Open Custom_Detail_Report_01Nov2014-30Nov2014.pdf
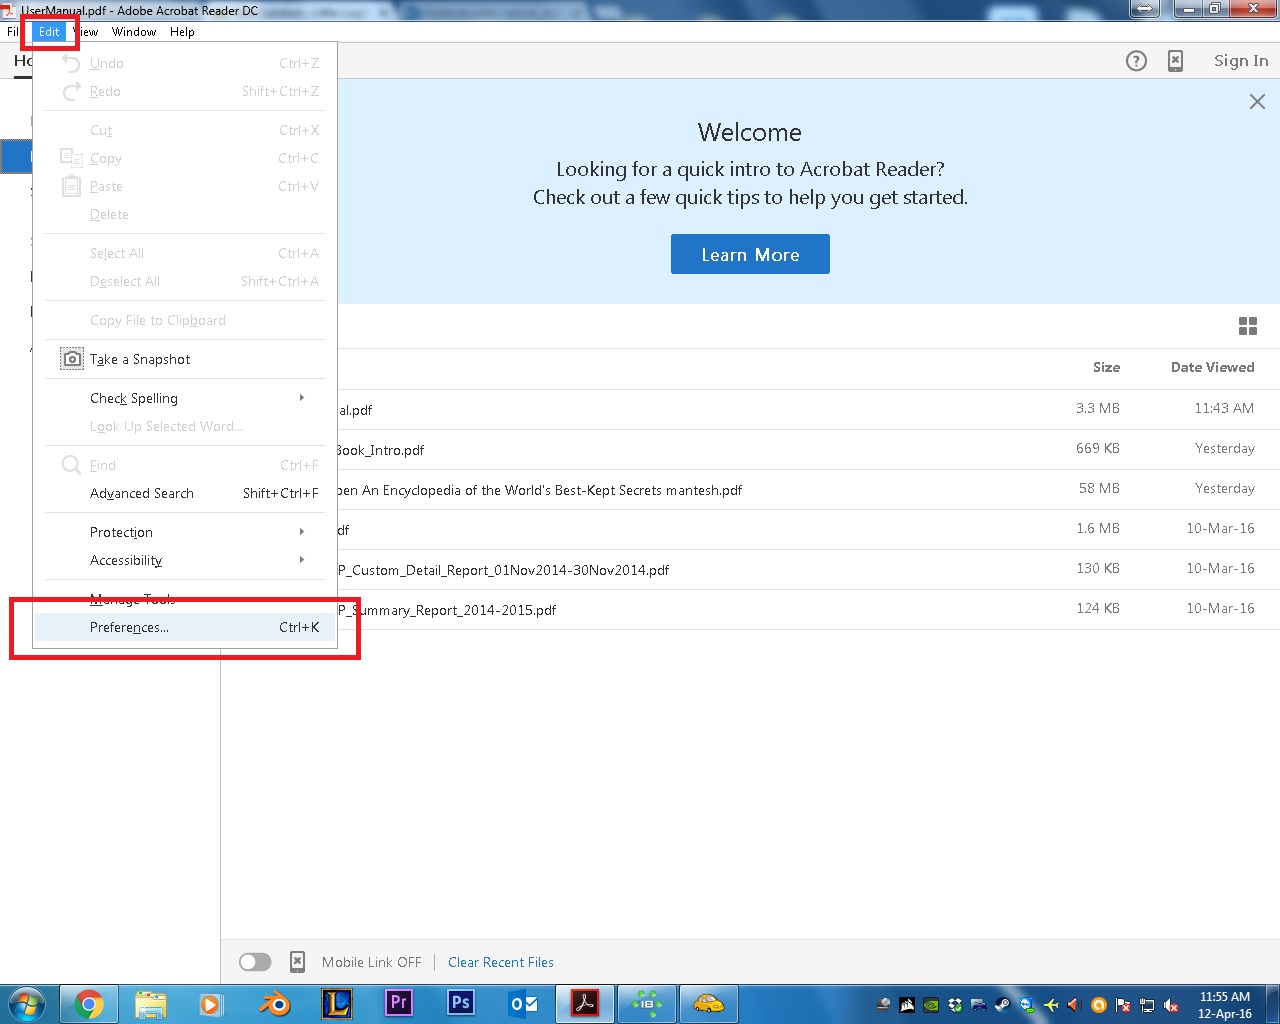Viewport: 1280px width, 1024px height. pos(750,569)
